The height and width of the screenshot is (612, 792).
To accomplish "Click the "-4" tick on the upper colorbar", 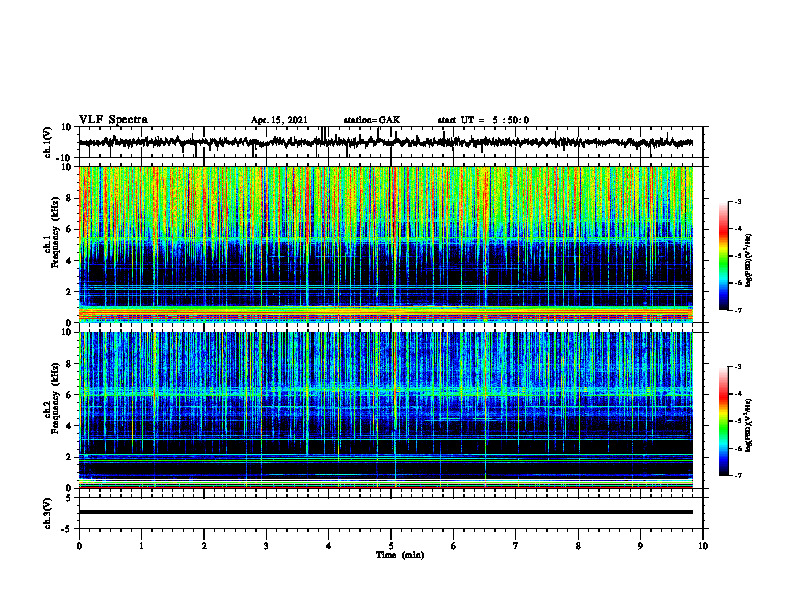I will pyautogui.click(x=738, y=229).
